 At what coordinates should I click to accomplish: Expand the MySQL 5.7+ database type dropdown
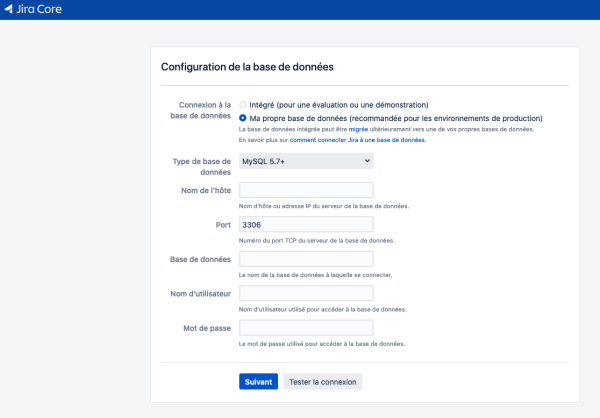306,160
